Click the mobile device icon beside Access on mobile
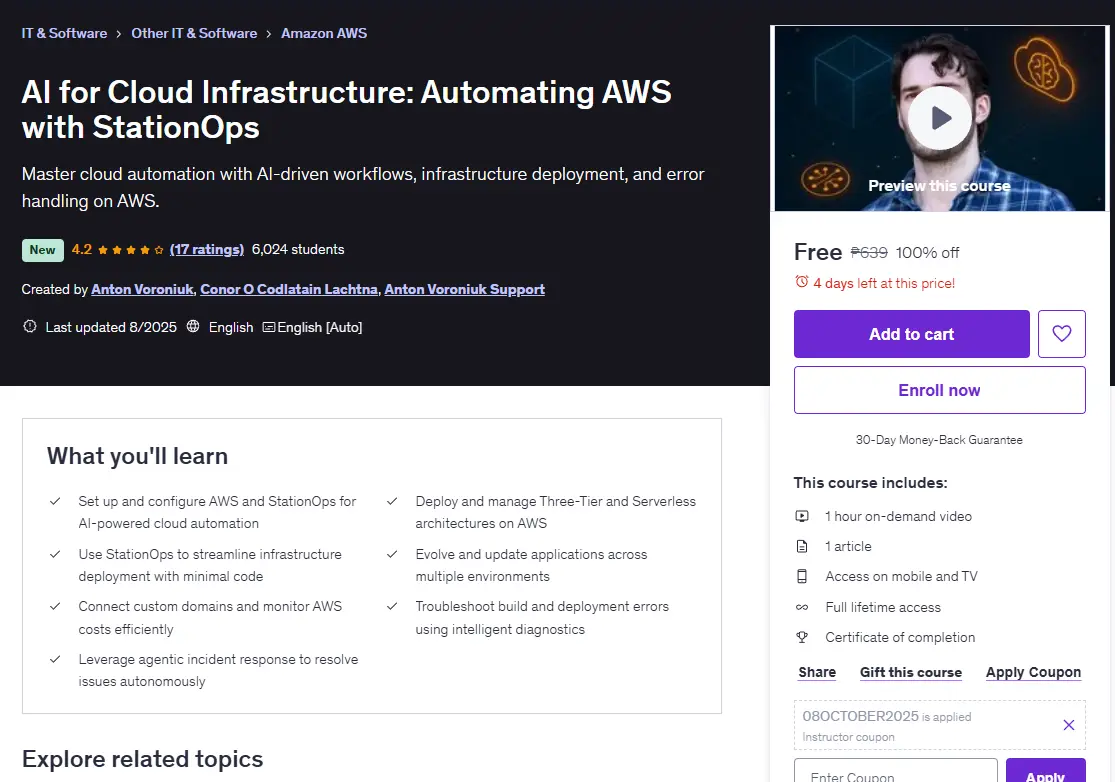This screenshot has height=782, width=1115. coord(801,577)
